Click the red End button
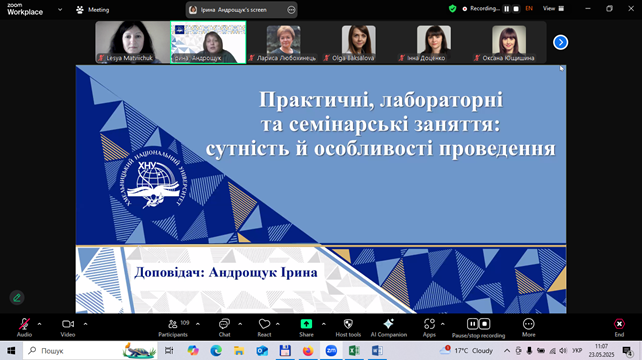The width and height of the screenshot is (643, 362). [x=619, y=328]
